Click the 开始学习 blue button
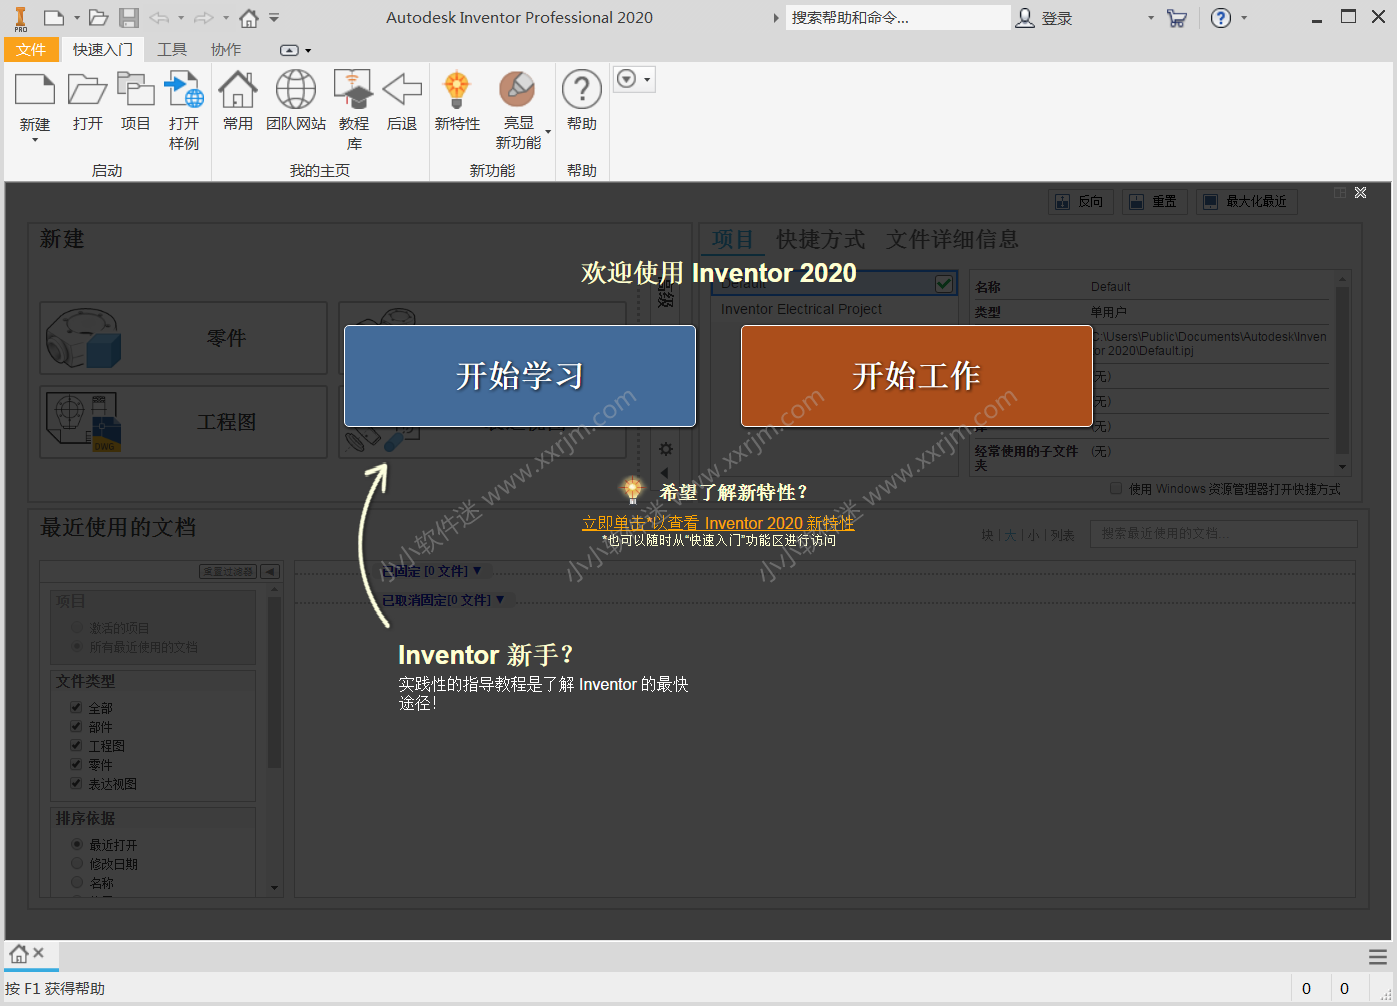This screenshot has height=1006, width=1397. 520,376
